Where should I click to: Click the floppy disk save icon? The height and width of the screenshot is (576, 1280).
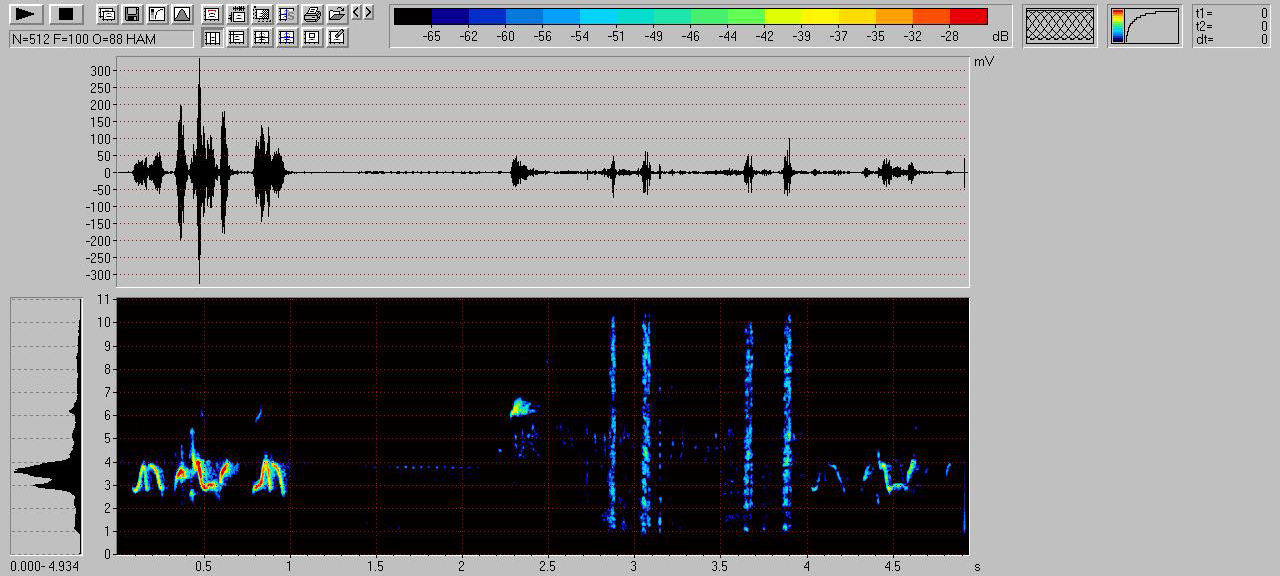131,14
